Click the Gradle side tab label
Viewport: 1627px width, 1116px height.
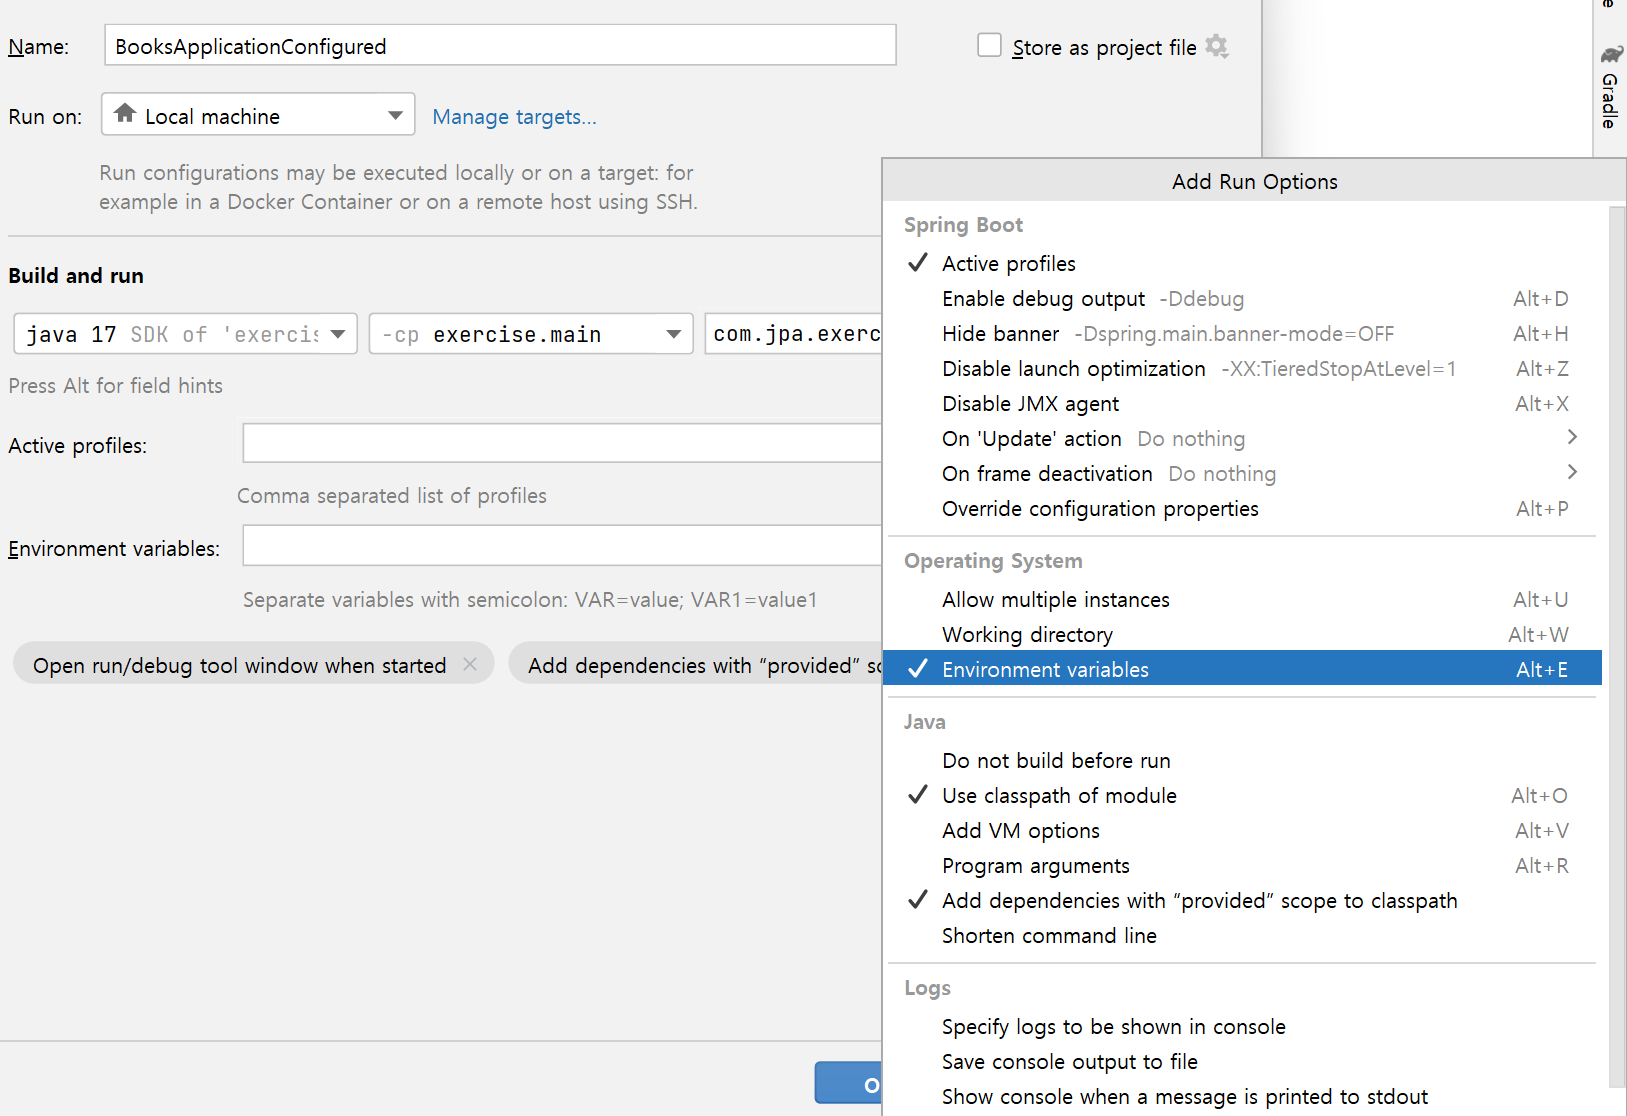1610,100
